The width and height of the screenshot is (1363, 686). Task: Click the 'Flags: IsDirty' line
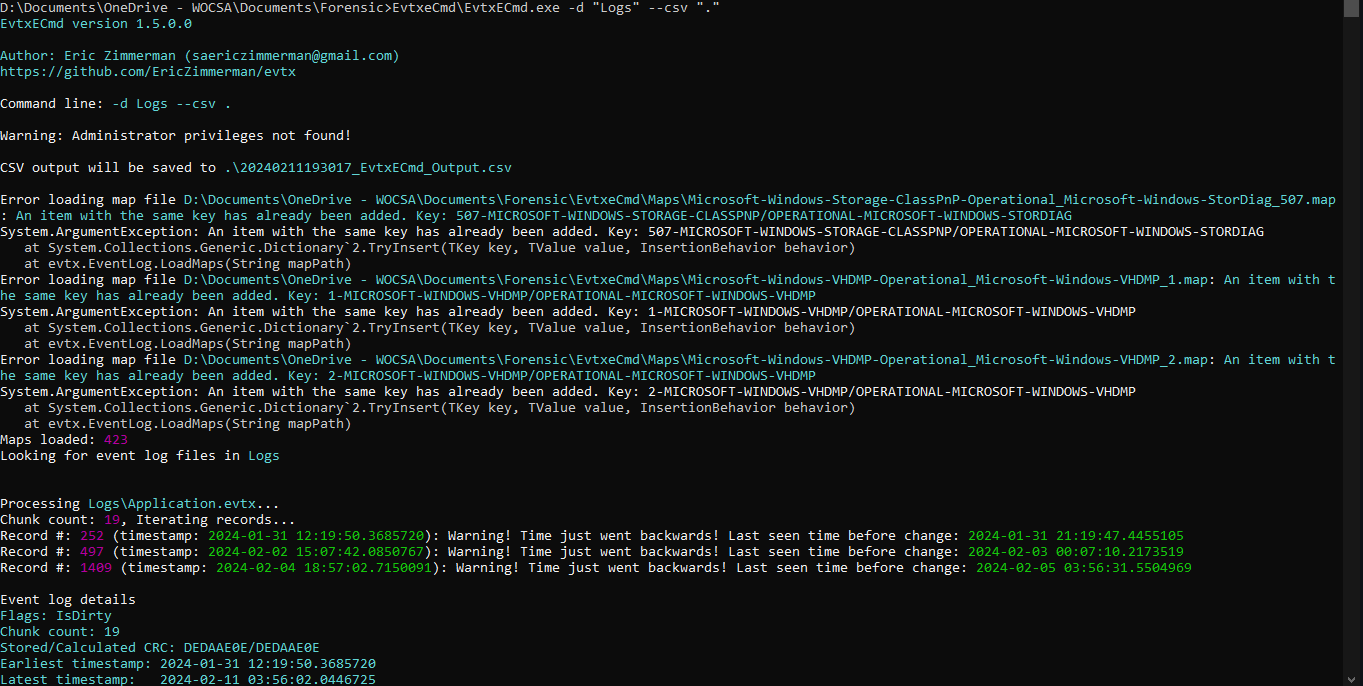pyautogui.click(x=55, y=616)
